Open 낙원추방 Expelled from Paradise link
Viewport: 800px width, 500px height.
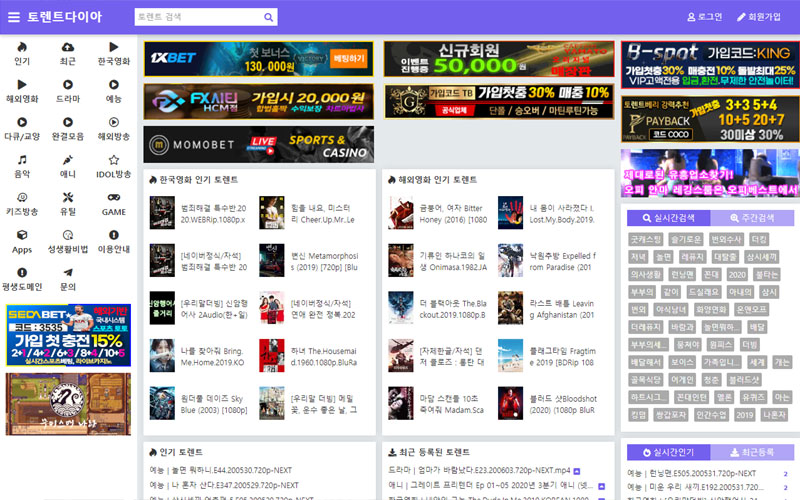pyautogui.click(x=563, y=261)
